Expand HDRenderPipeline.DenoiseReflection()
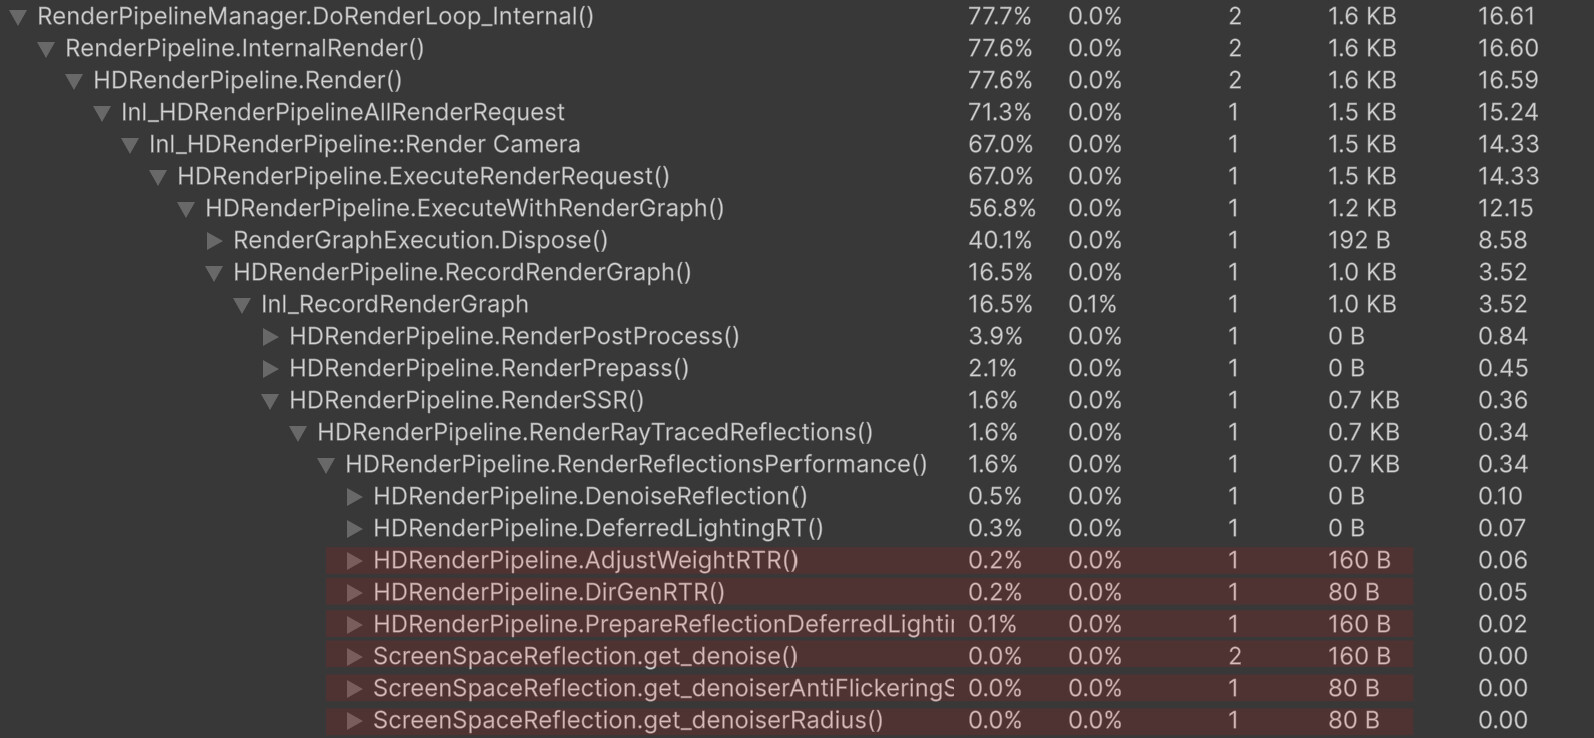Image resolution: width=1594 pixels, height=738 pixels. [x=352, y=496]
